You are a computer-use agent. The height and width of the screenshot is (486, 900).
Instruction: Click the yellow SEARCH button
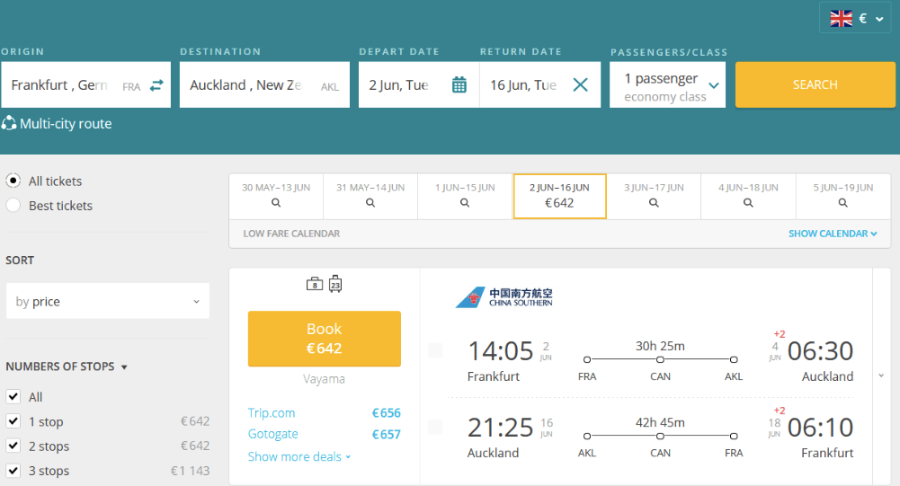(815, 85)
